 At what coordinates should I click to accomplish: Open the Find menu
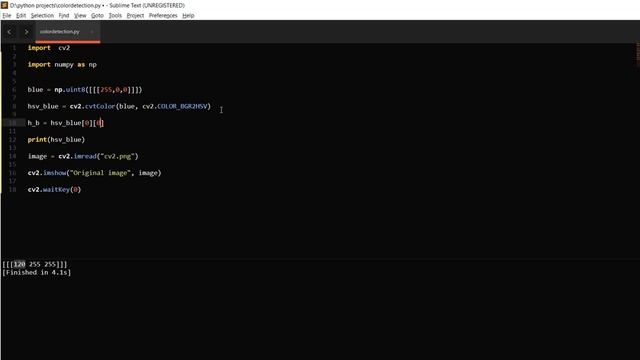64,16
